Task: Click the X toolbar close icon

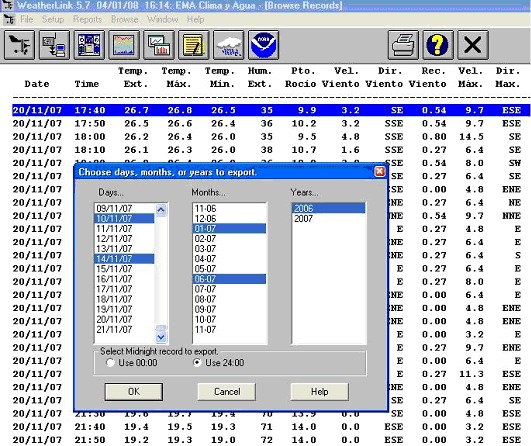Action: coord(473,45)
